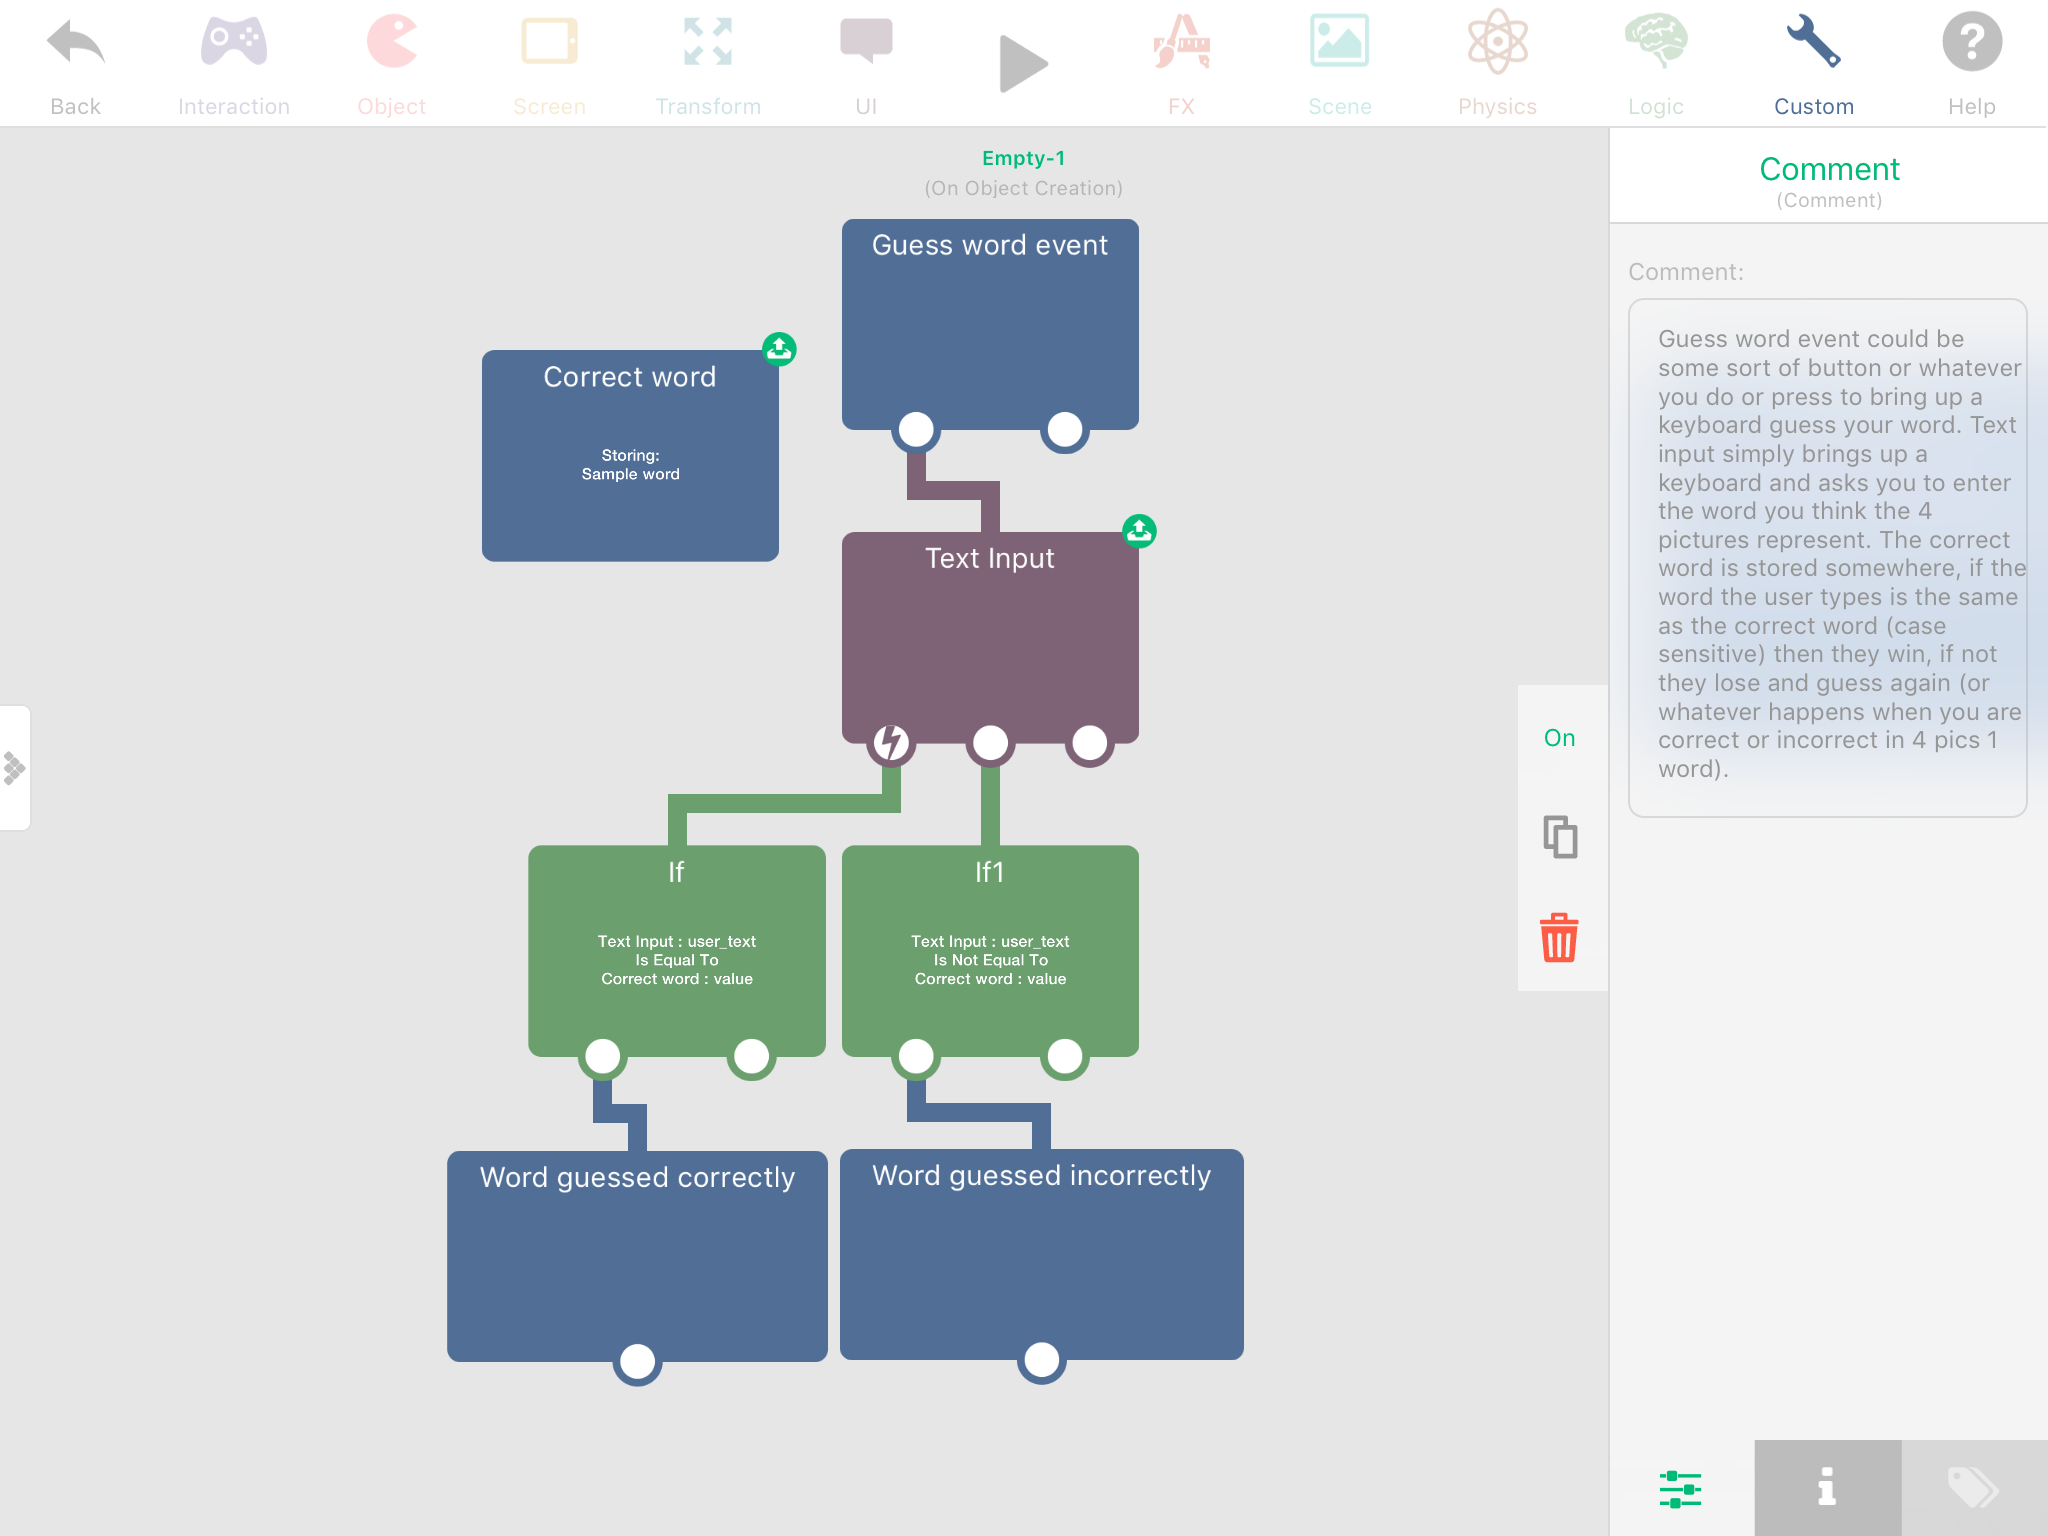Click green share badge on Correct word
Image resolution: width=2048 pixels, height=1536 pixels.
coord(779,349)
